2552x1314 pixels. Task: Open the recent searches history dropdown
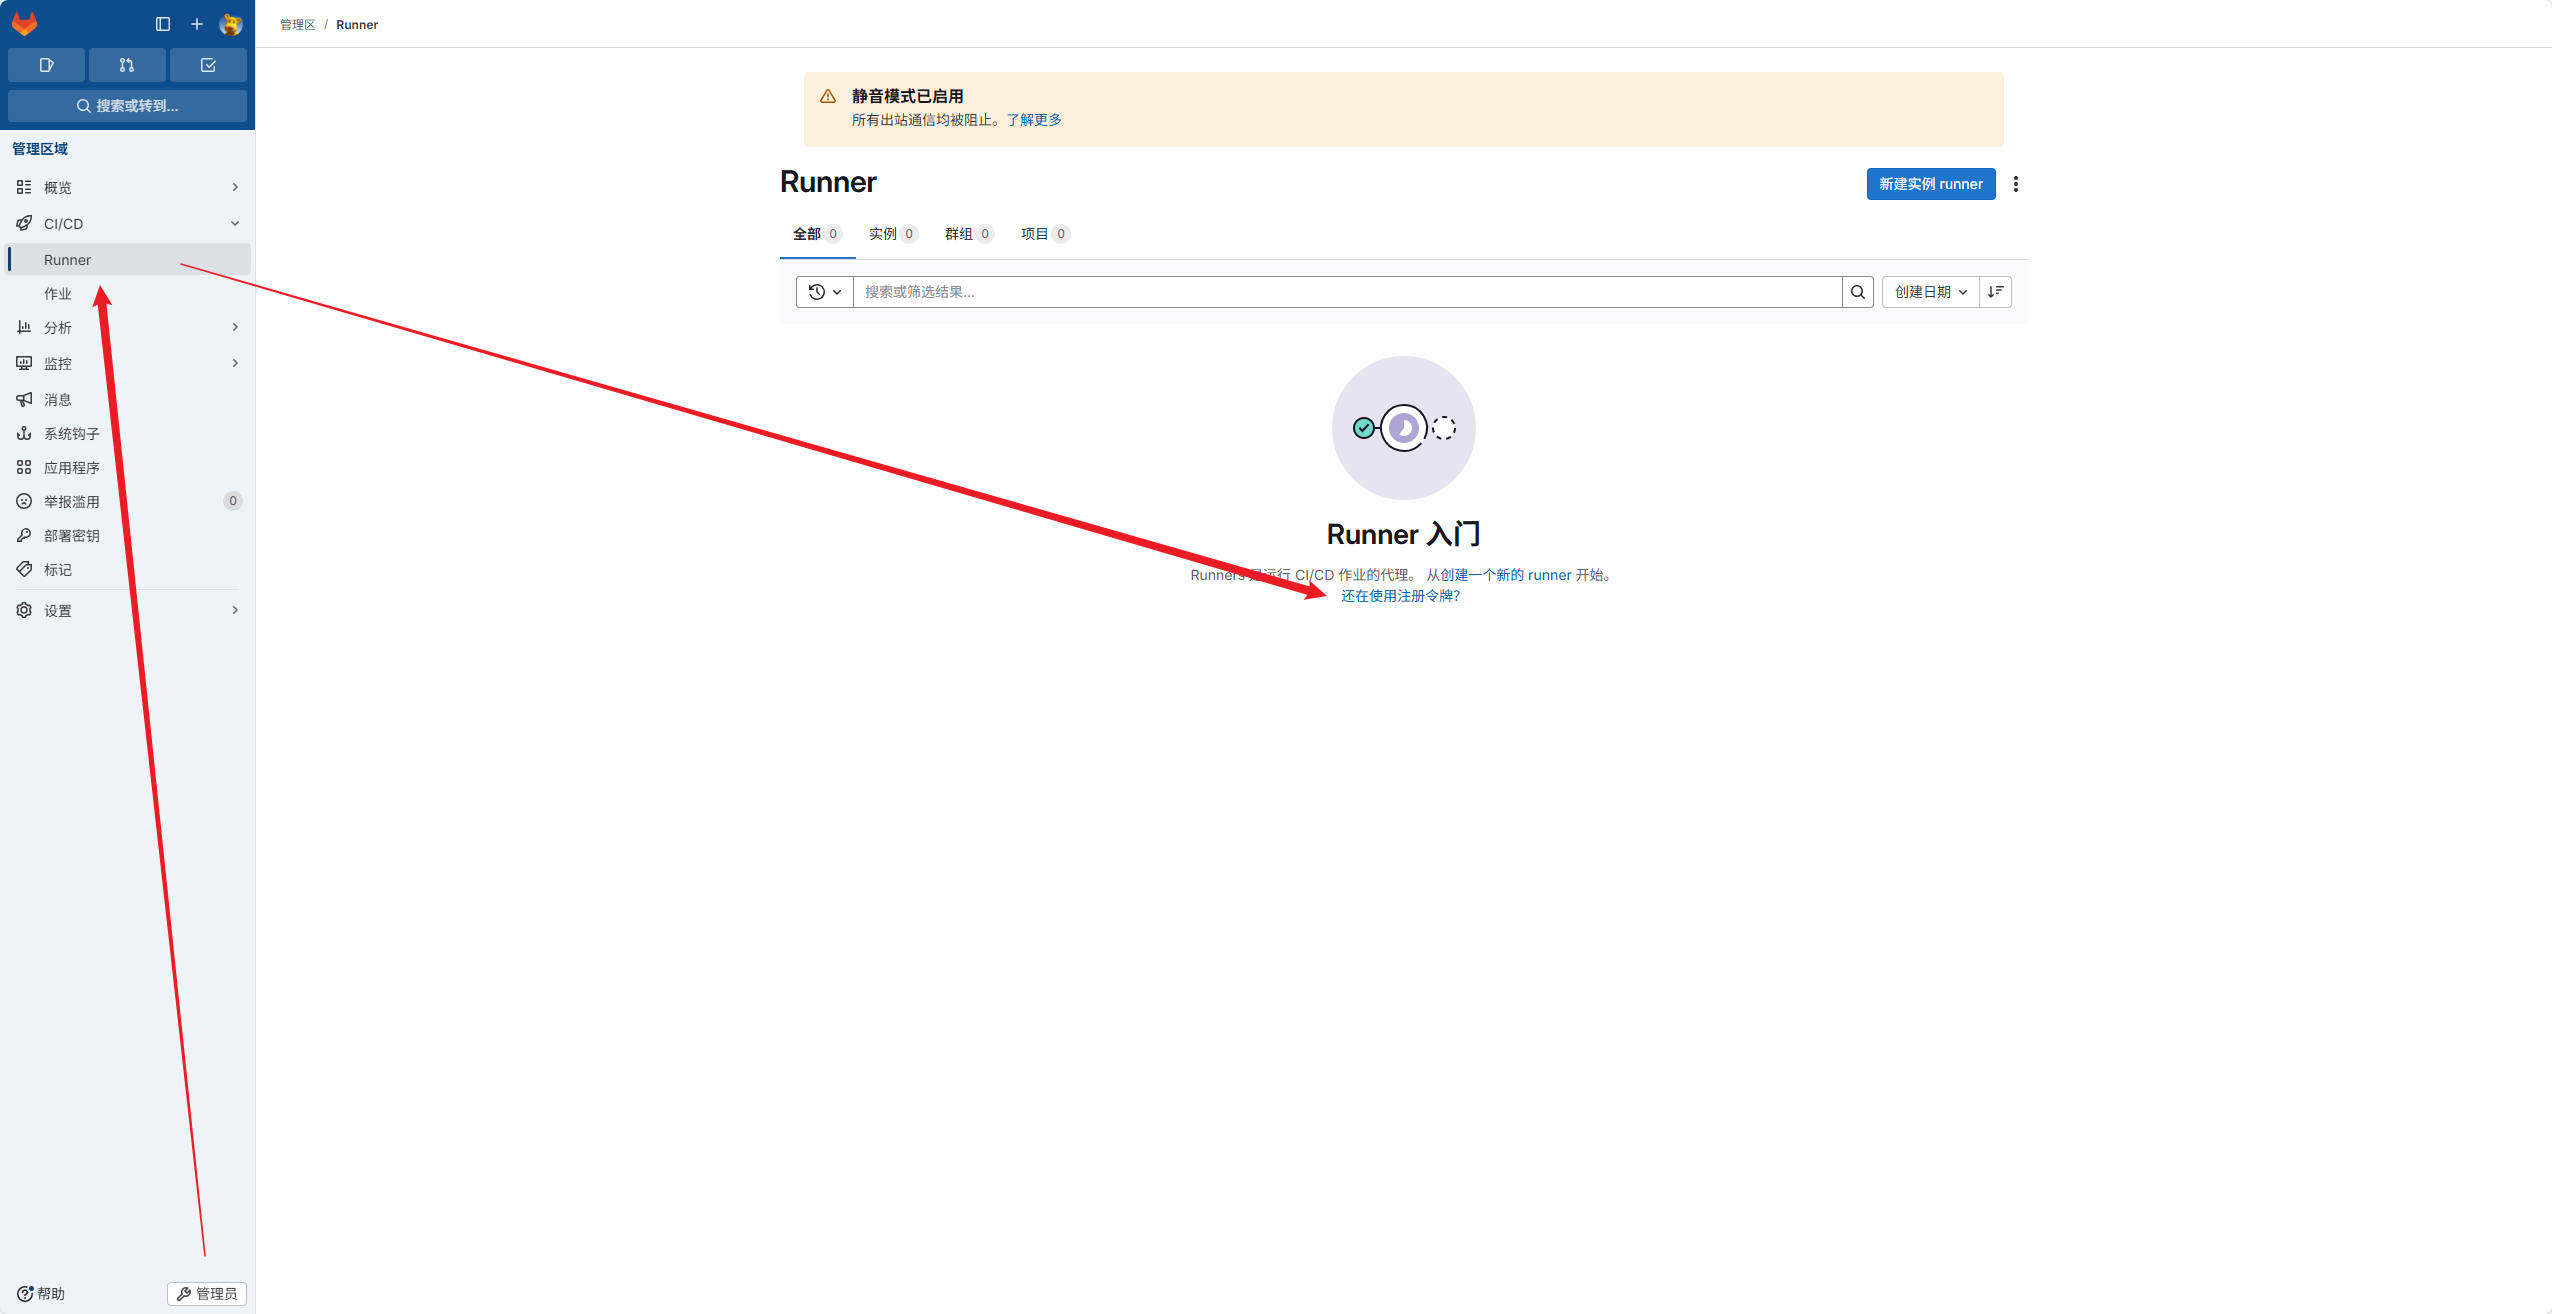[x=825, y=292]
